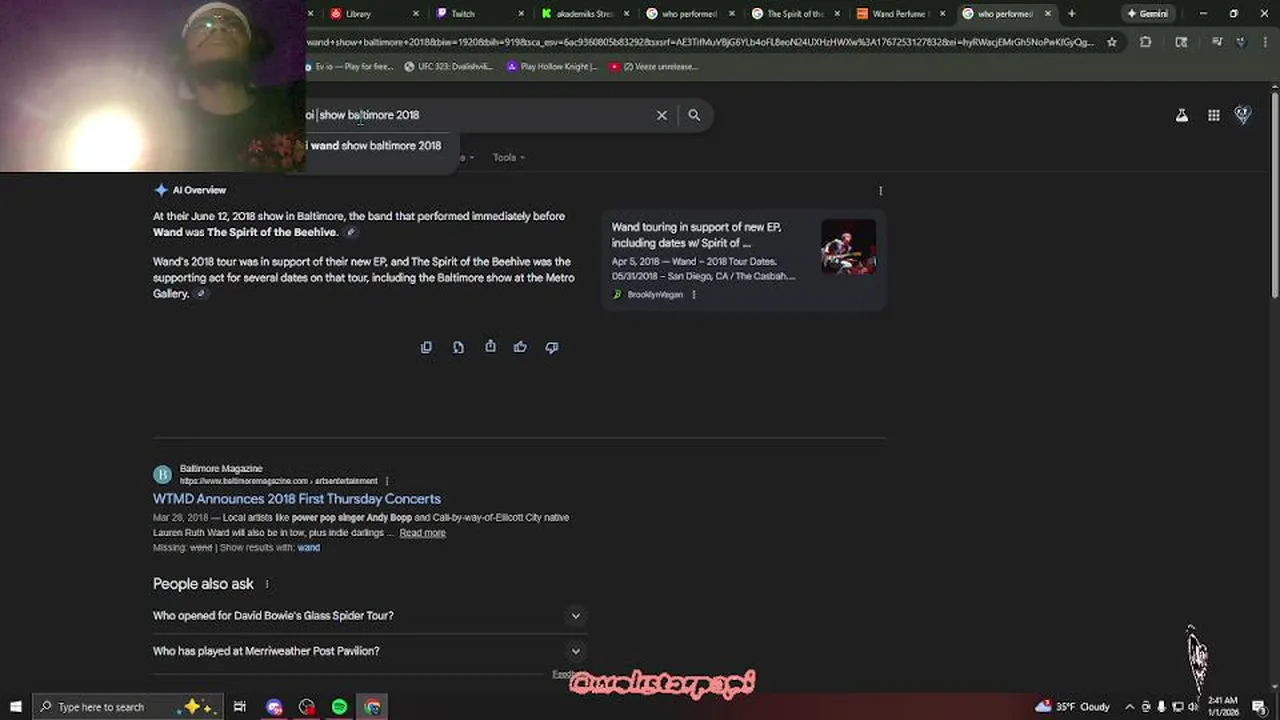Click link icon after 'The Spirit of the Beehive.'

tap(350, 233)
